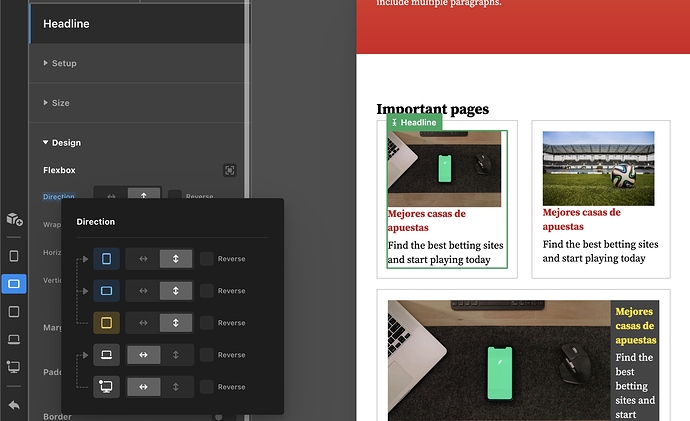Enable Reverse for tablet row
The width and height of the screenshot is (690, 421).
point(207,323)
